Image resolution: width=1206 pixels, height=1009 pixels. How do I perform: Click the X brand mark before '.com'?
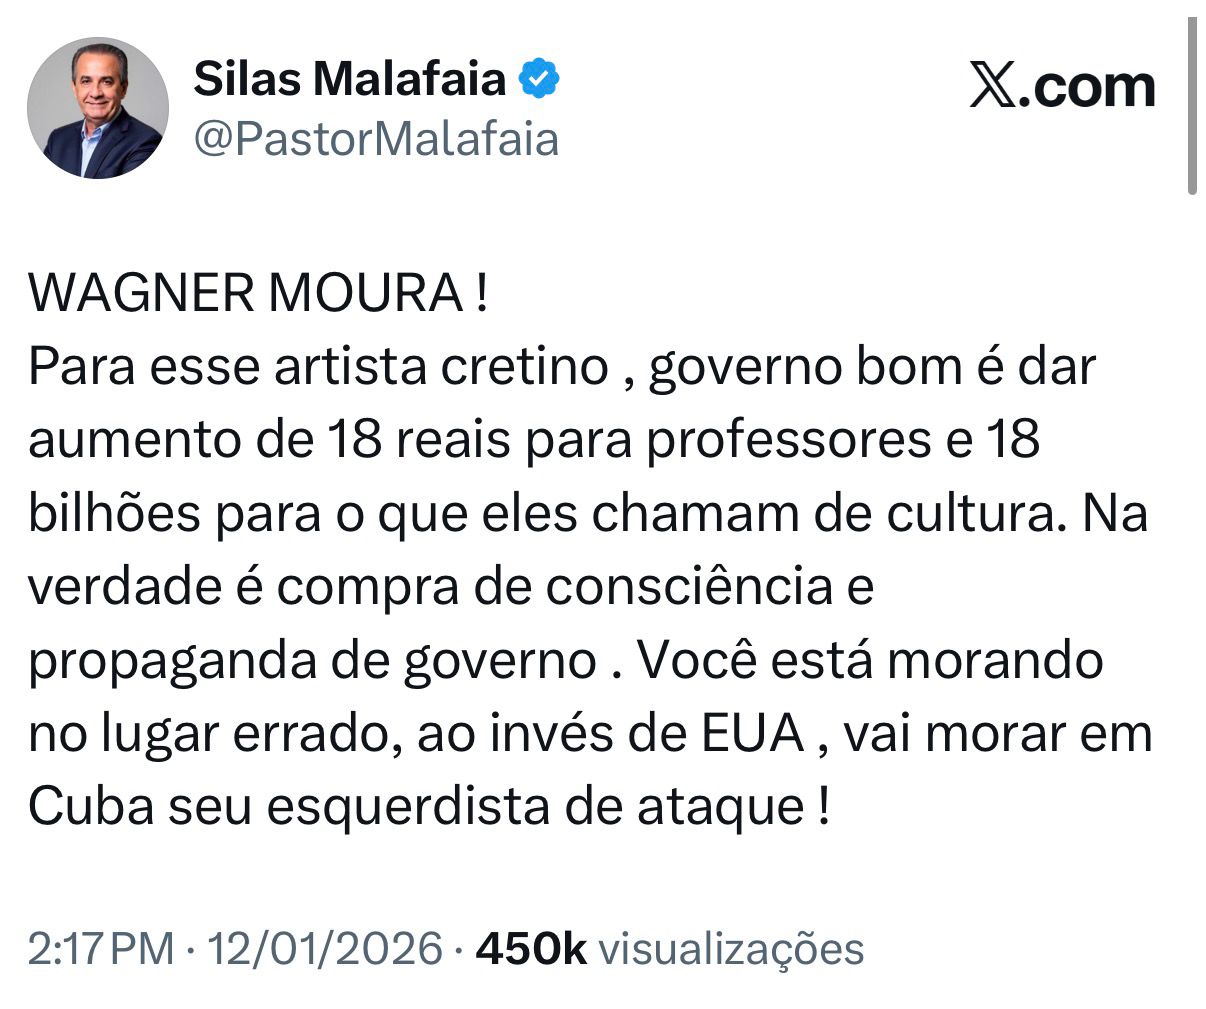[x=991, y=84]
